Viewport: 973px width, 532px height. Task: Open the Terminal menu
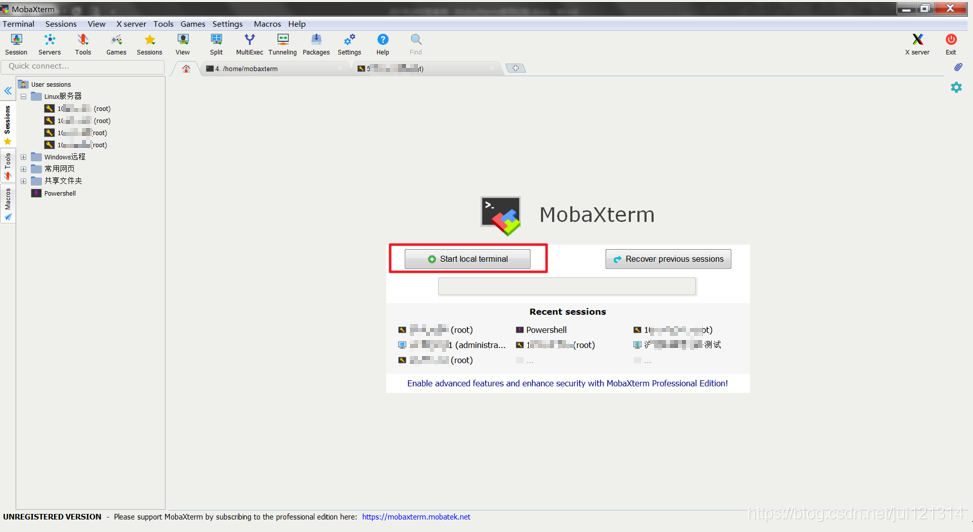coord(19,24)
